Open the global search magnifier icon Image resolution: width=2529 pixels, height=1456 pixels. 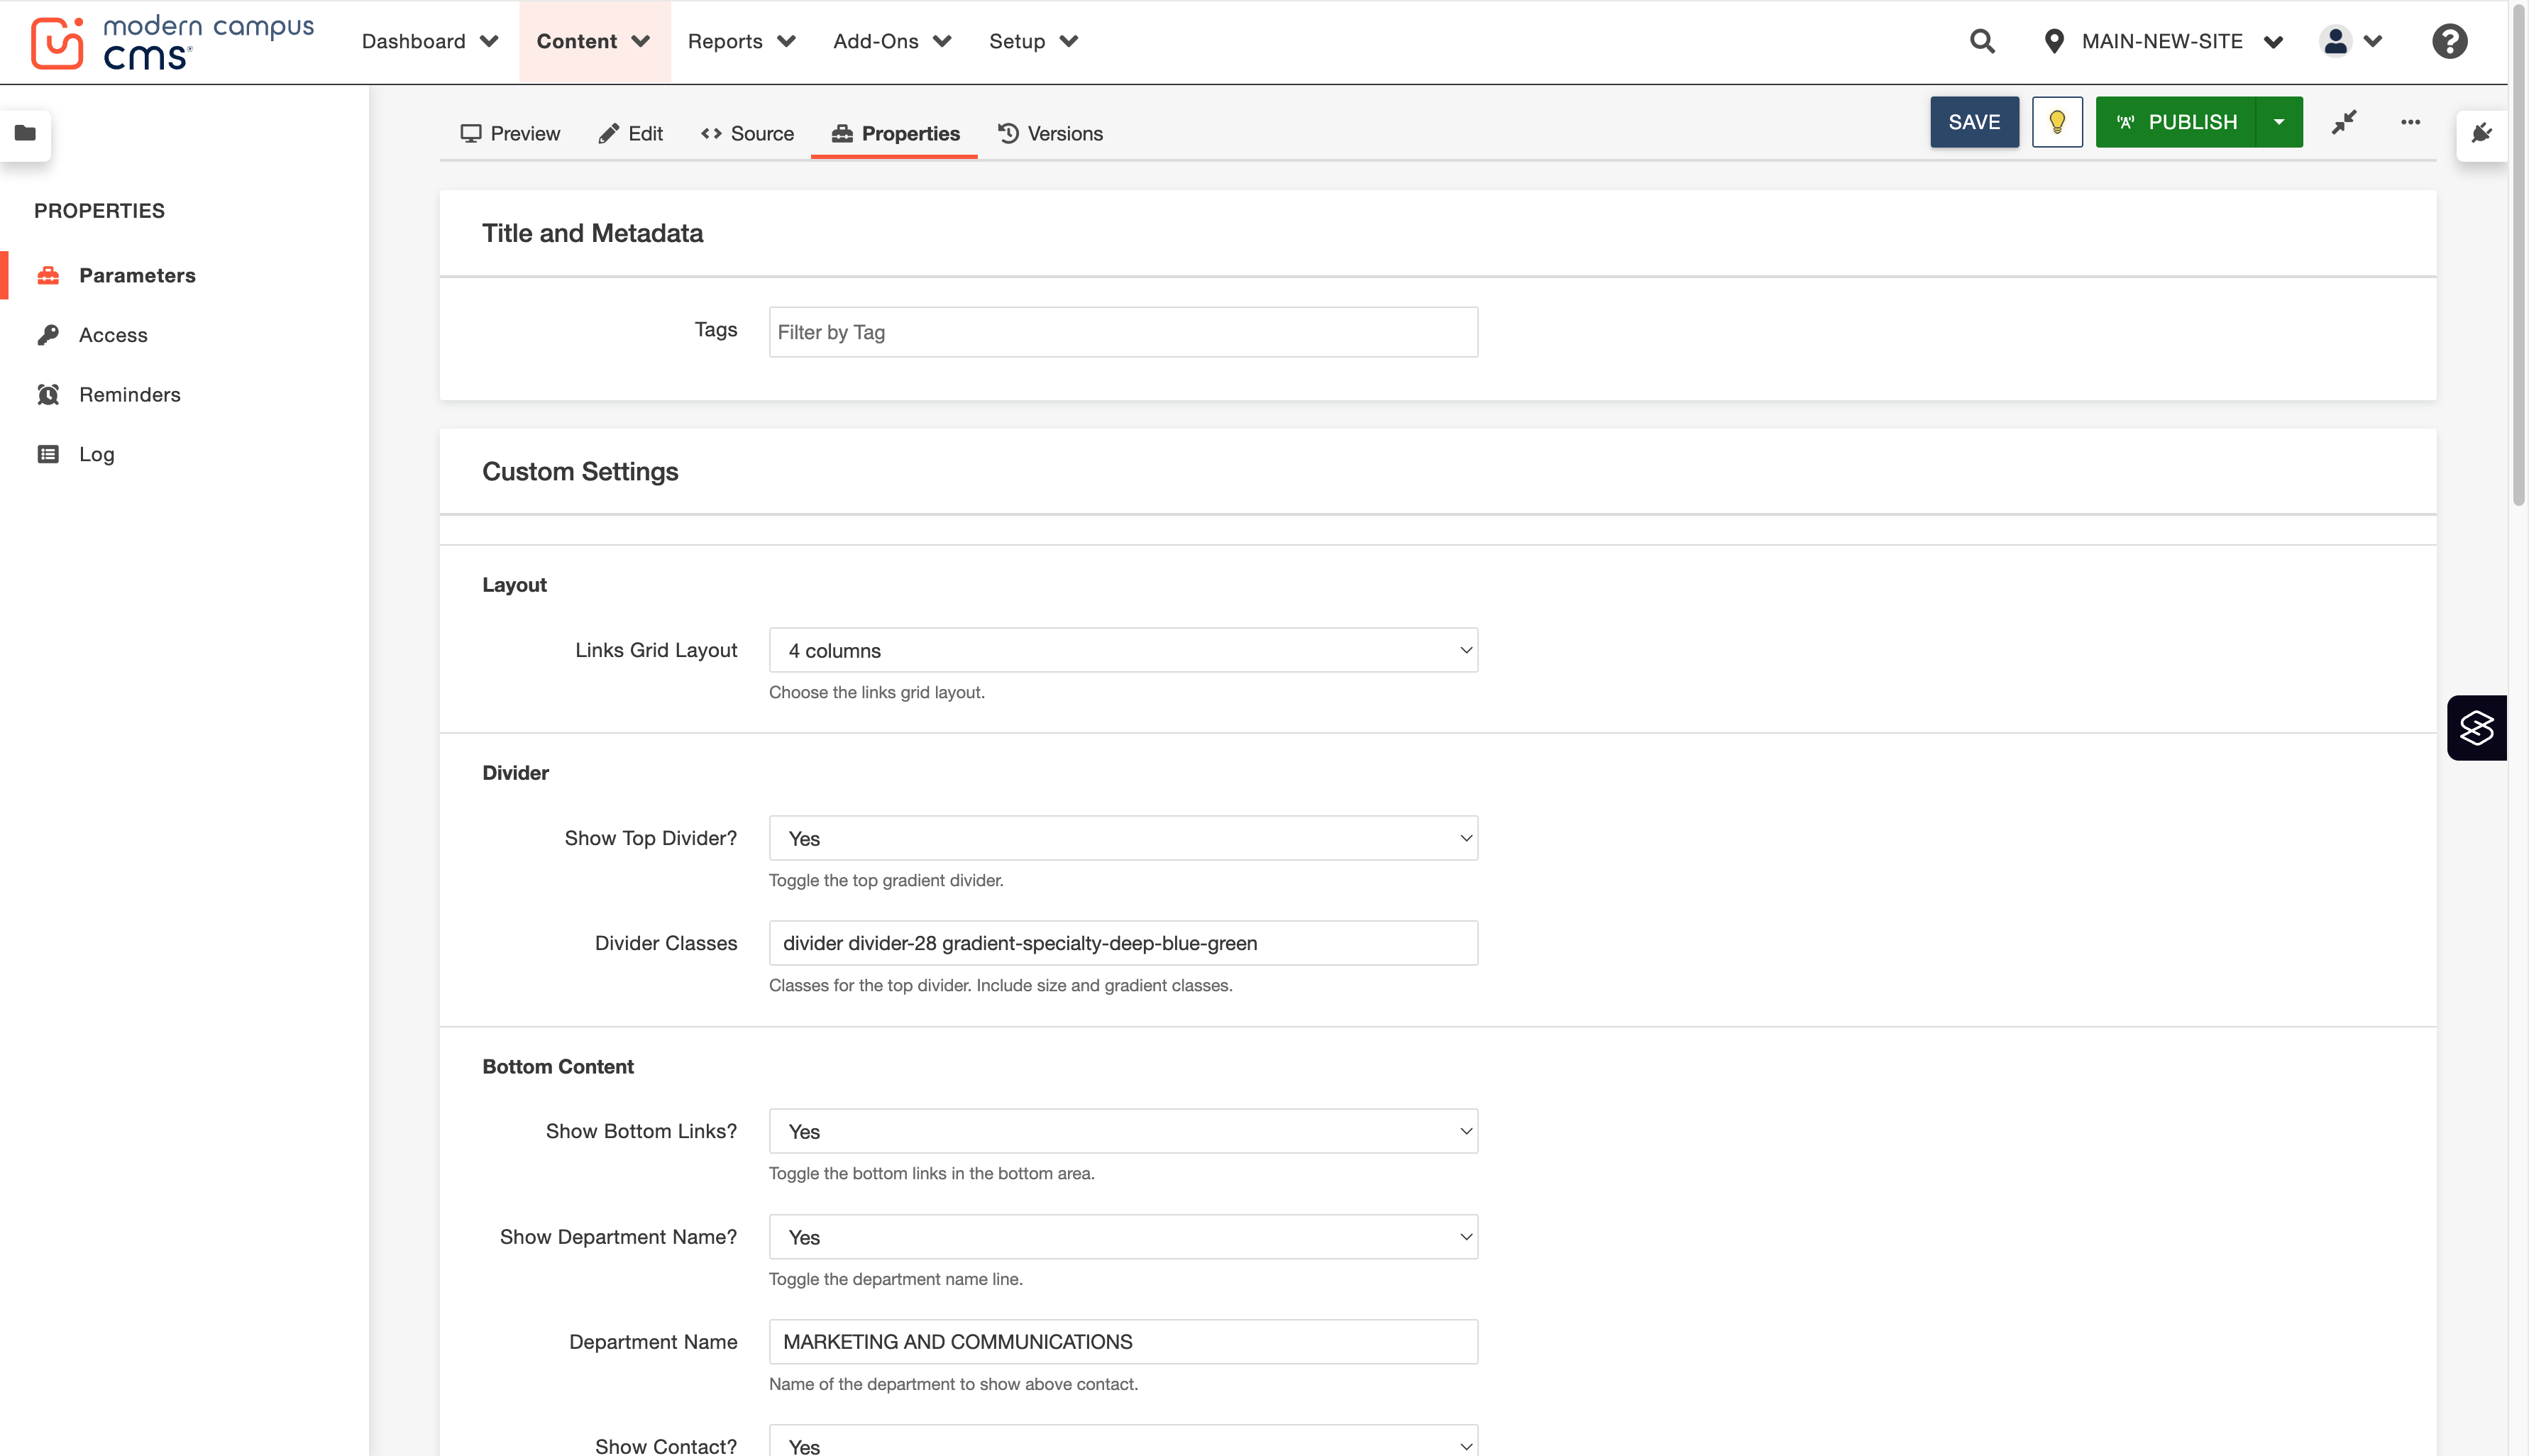[1982, 41]
